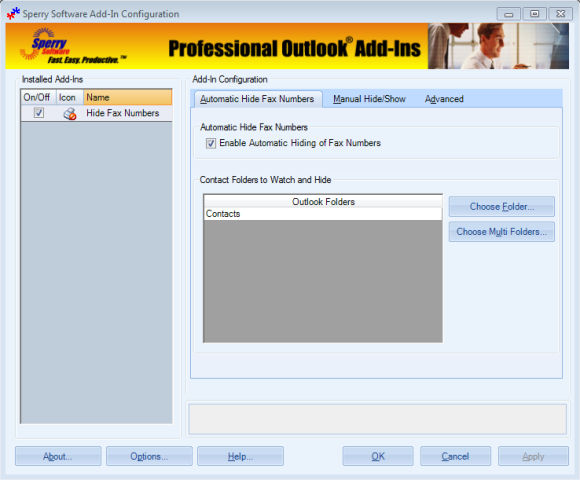Click the Apply button
Screen dimensions: 580x480
[x=533, y=456]
